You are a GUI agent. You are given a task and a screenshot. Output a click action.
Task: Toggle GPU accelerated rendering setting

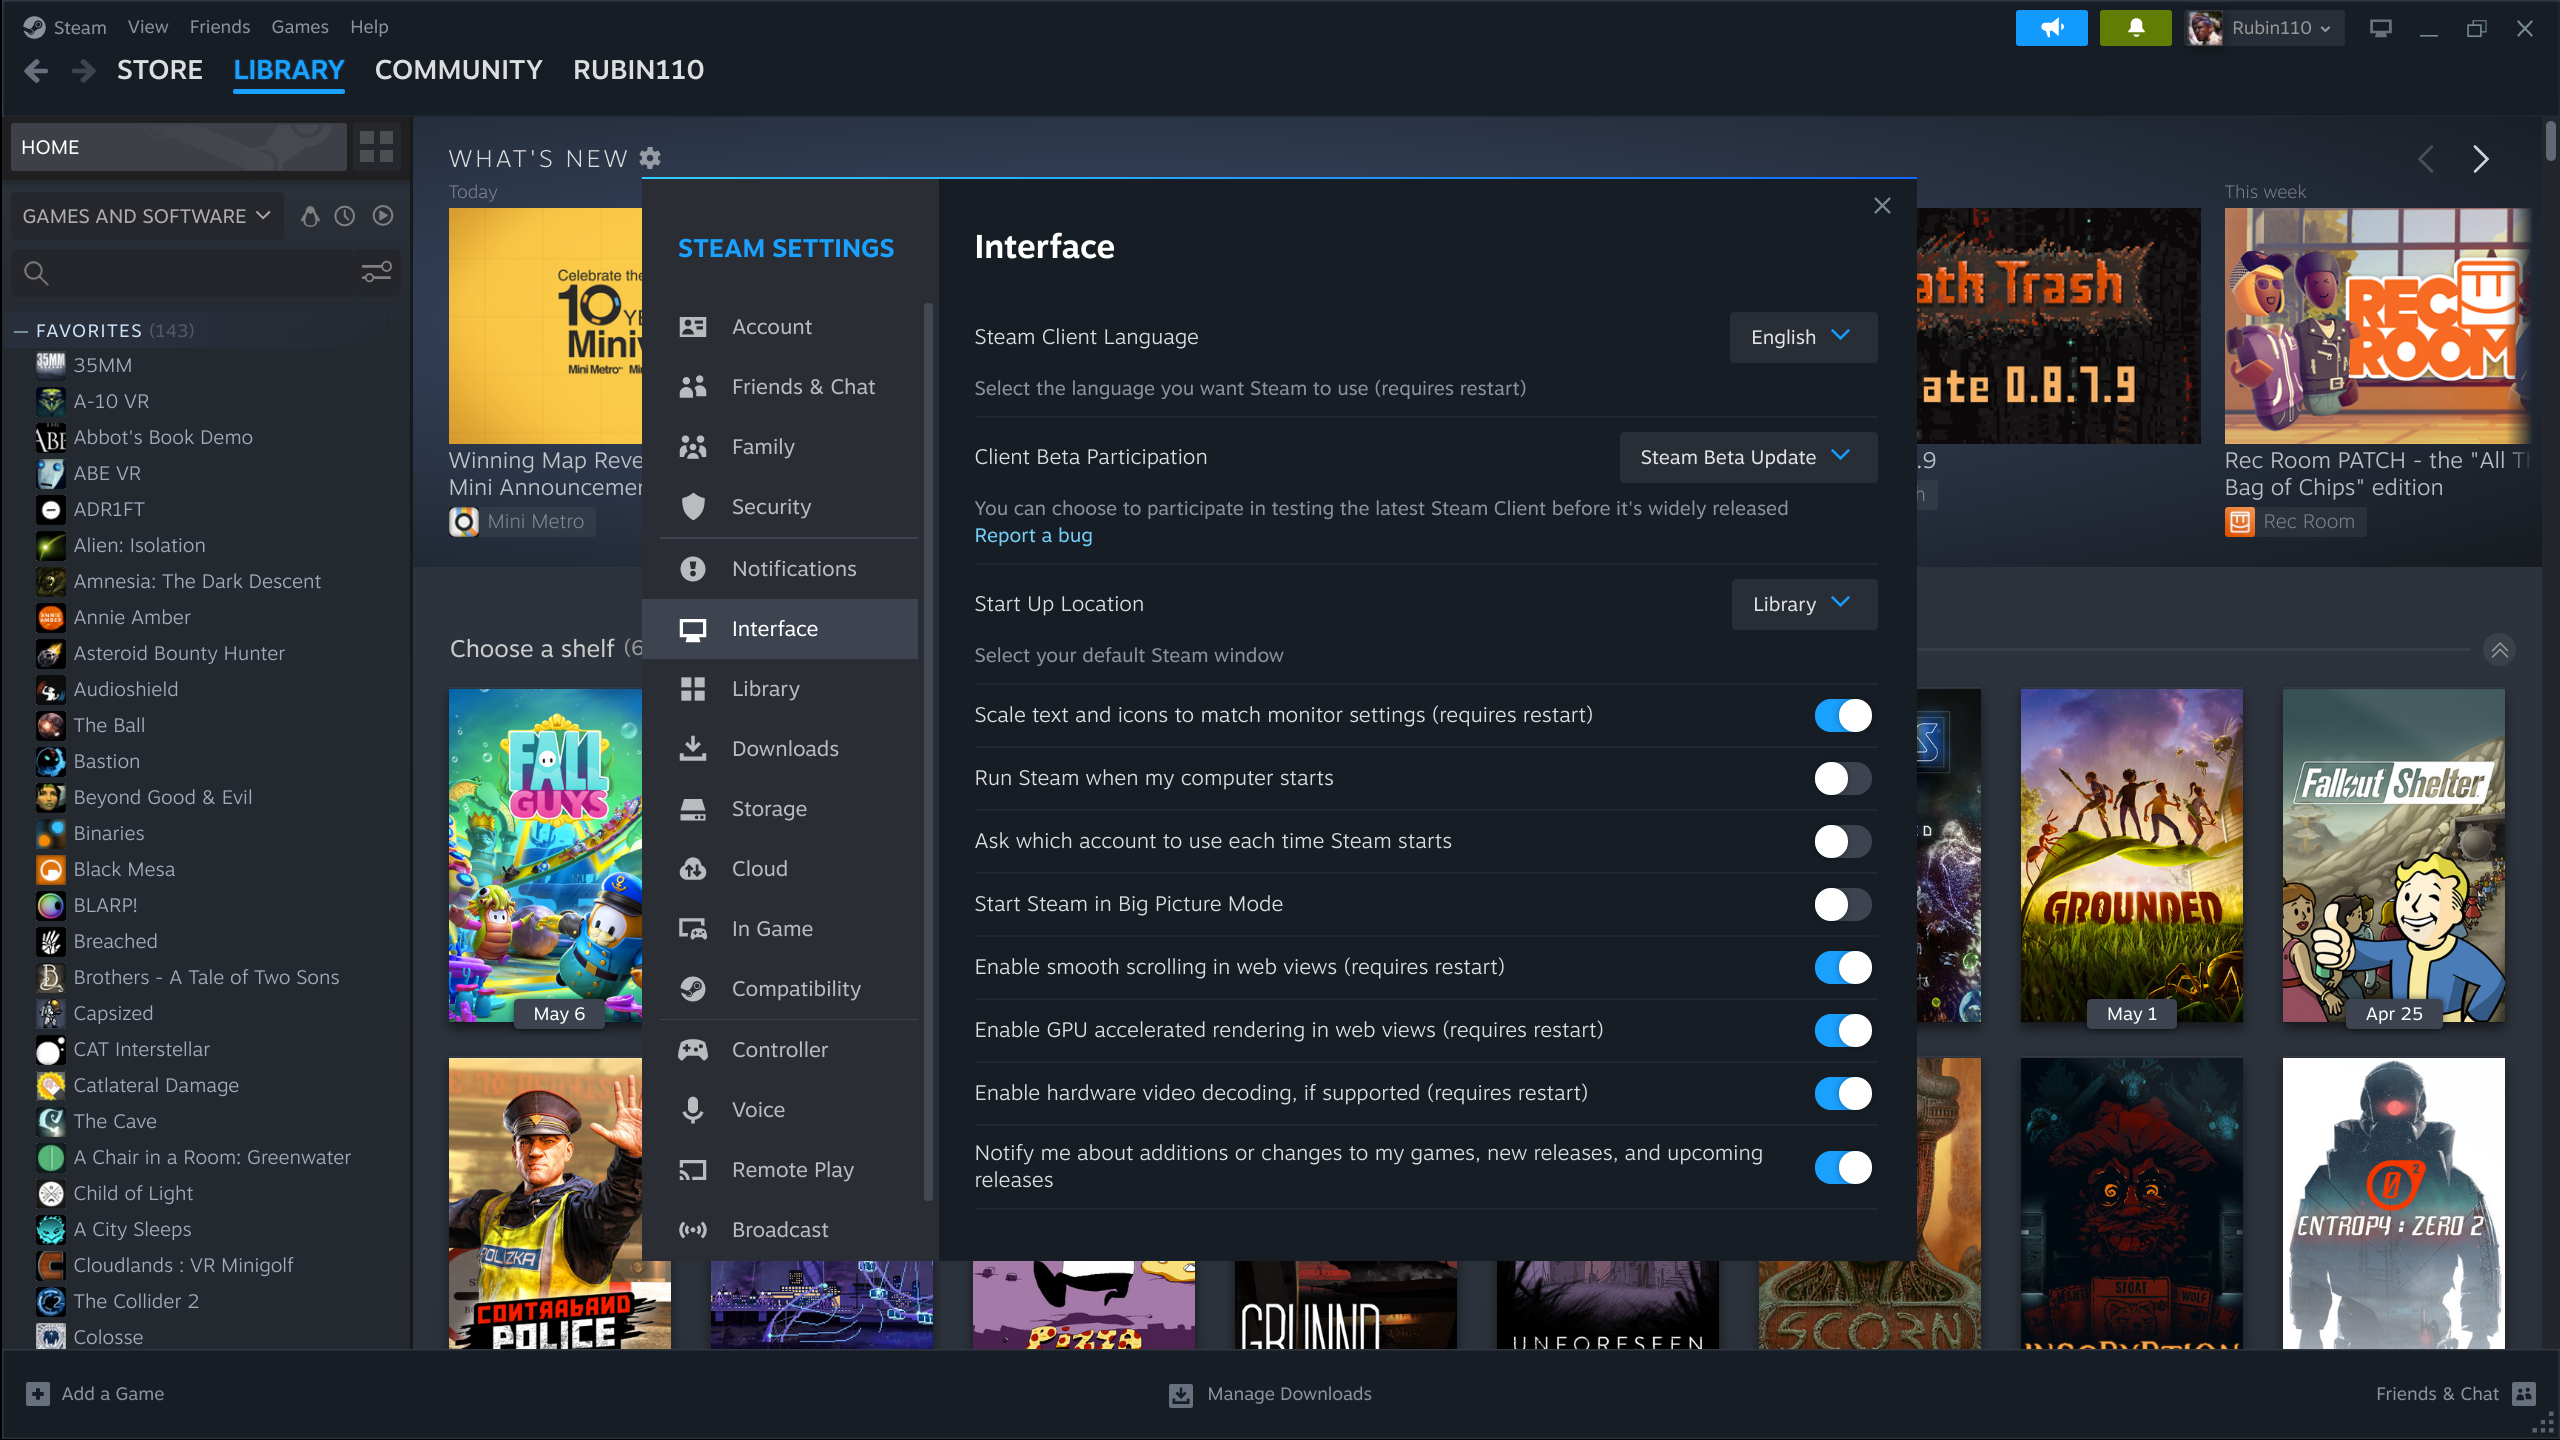(1843, 1031)
